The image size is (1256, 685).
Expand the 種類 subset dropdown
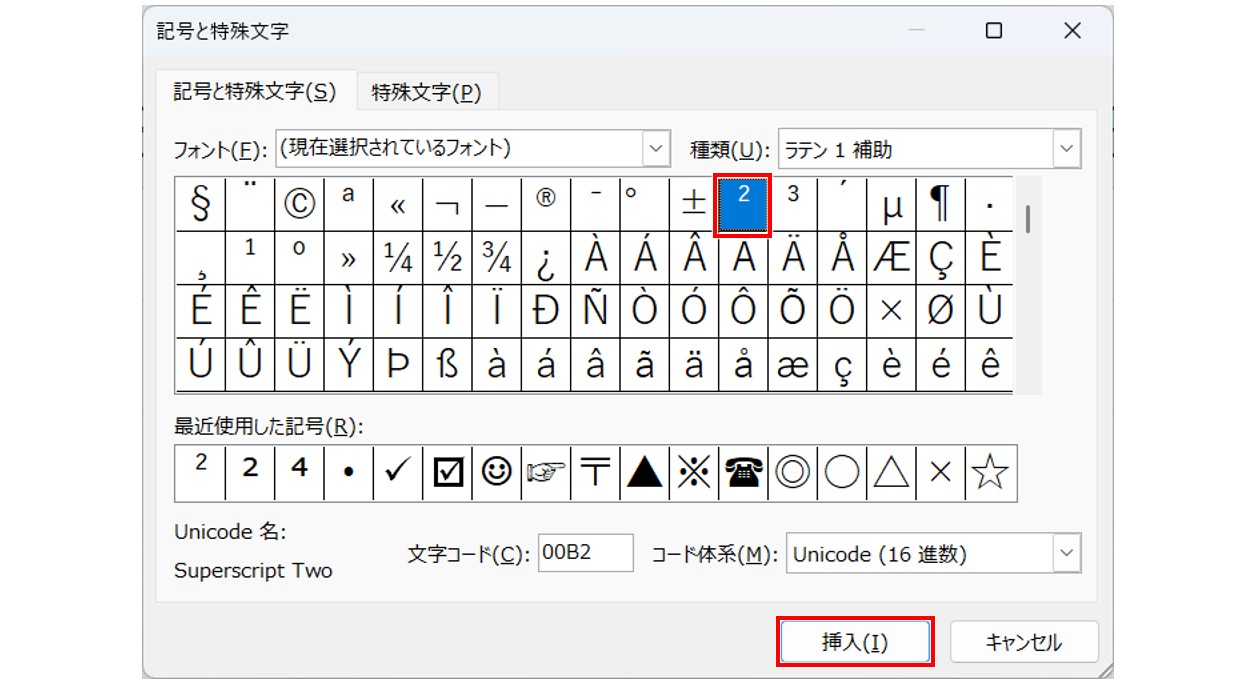click(1067, 150)
